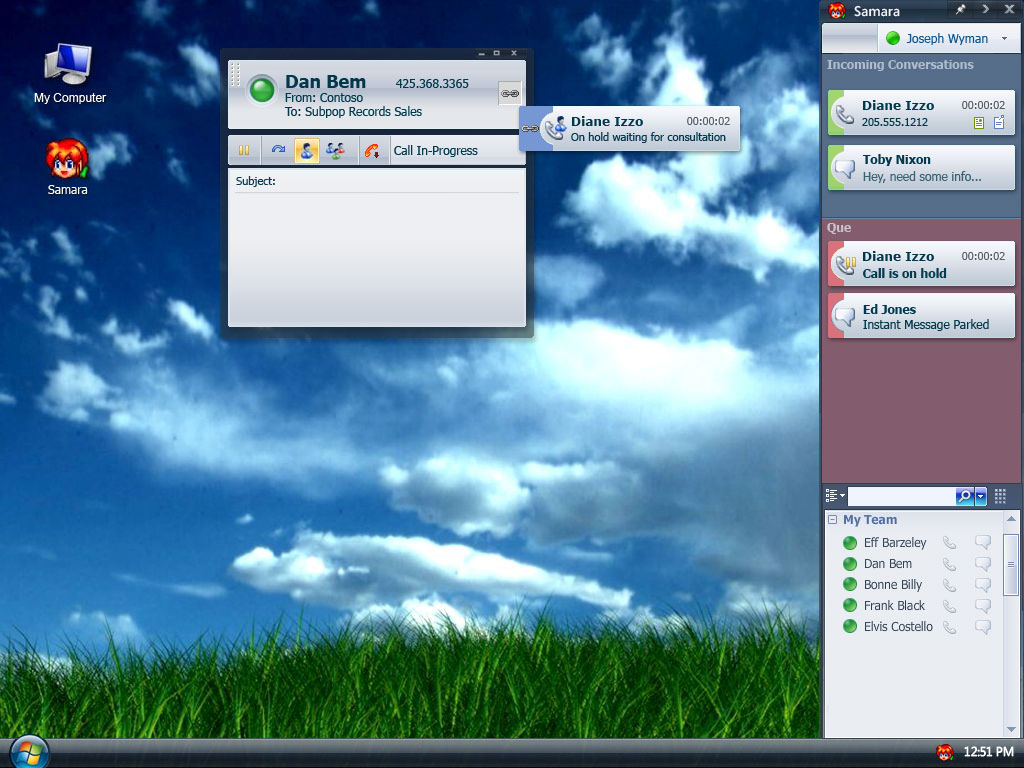Click the Call In-Progress status text

(x=436, y=151)
